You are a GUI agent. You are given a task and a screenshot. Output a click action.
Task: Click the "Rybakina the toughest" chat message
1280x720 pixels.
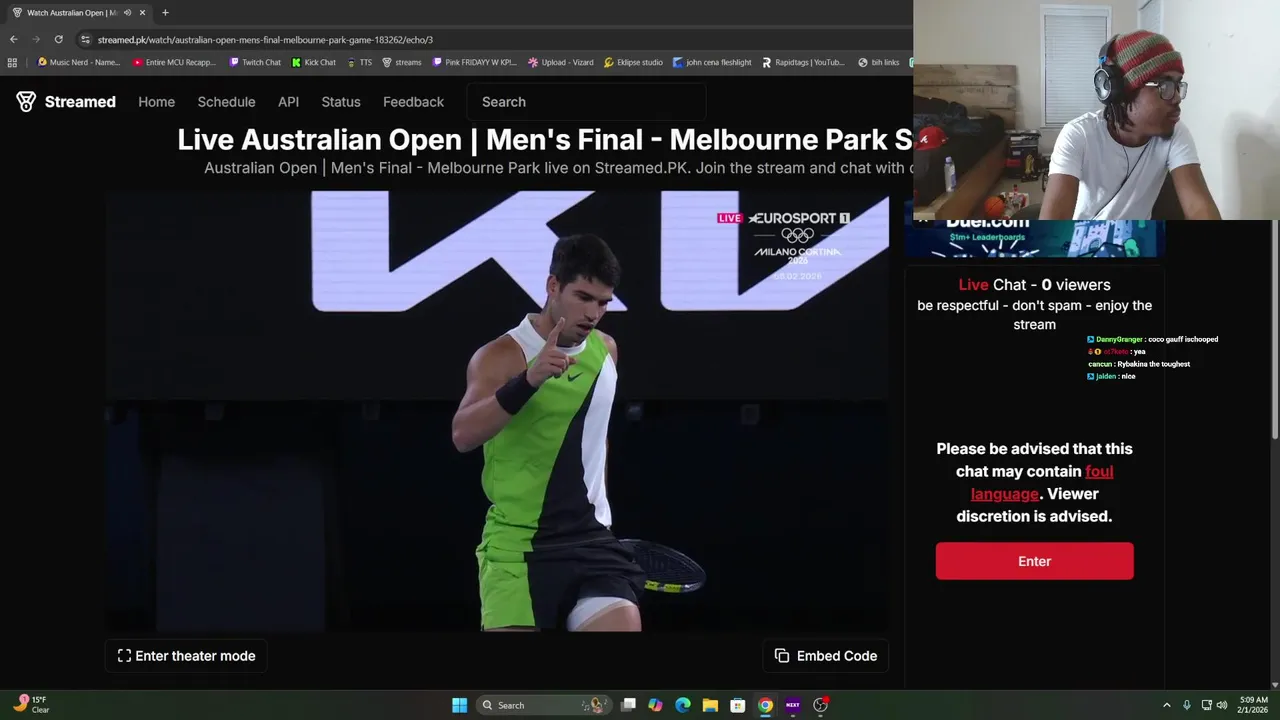click(1139, 364)
